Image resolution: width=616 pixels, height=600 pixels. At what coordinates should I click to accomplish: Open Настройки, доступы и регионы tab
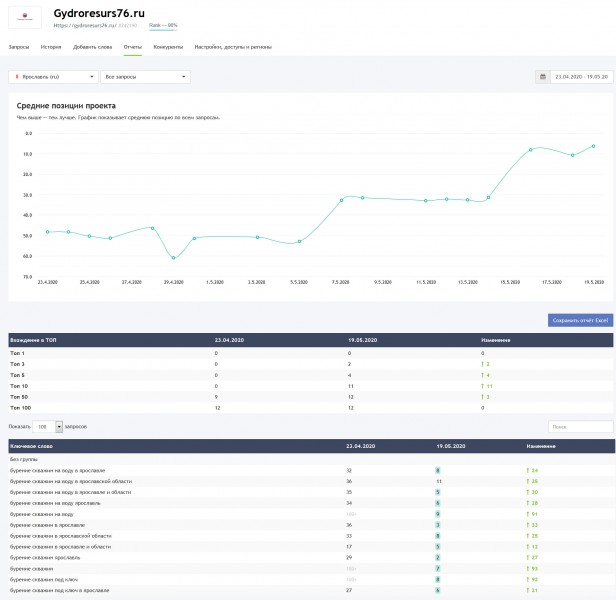point(233,47)
